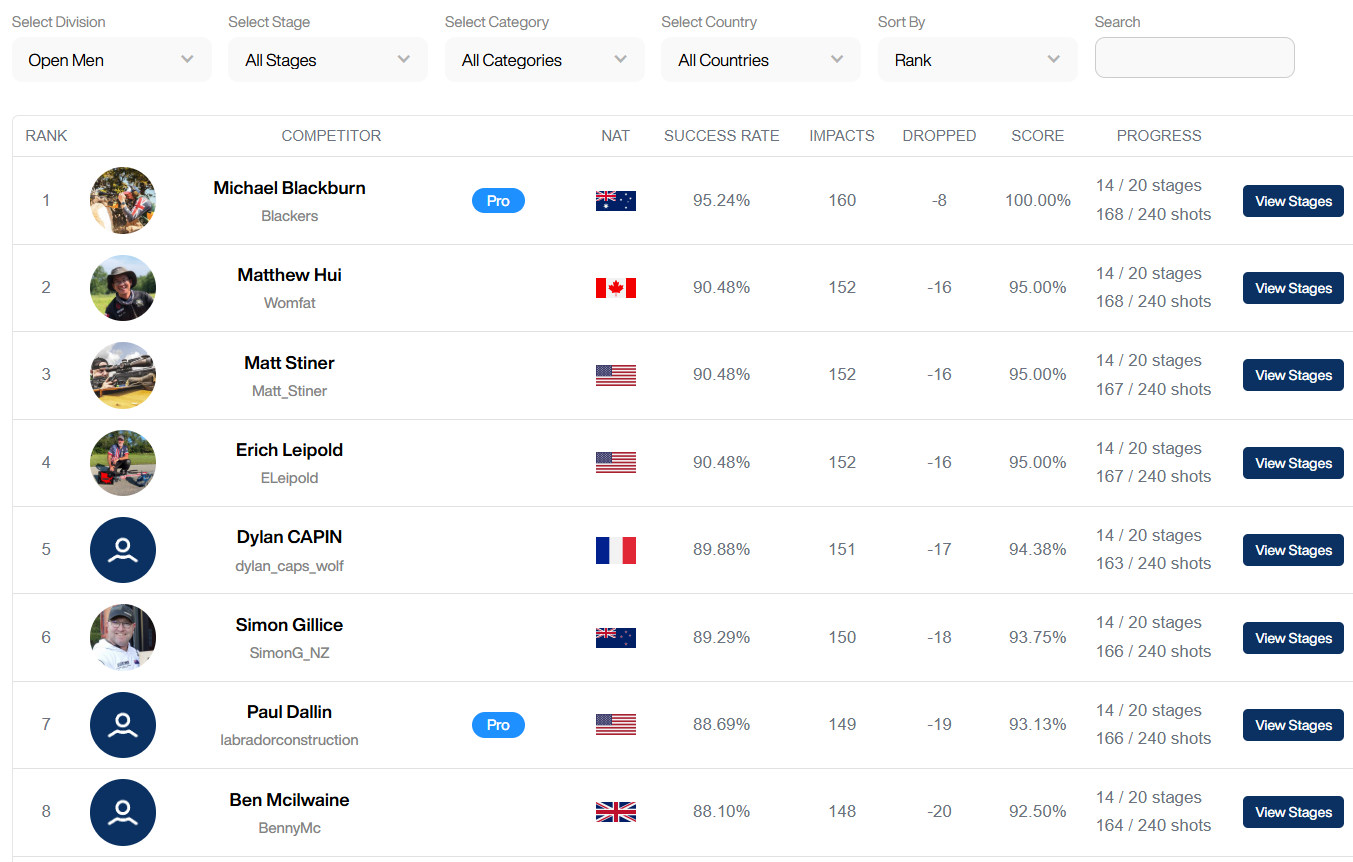Click Michael Blackburn's Pro badge
The image size is (1353, 862).
tap(498, 201)
